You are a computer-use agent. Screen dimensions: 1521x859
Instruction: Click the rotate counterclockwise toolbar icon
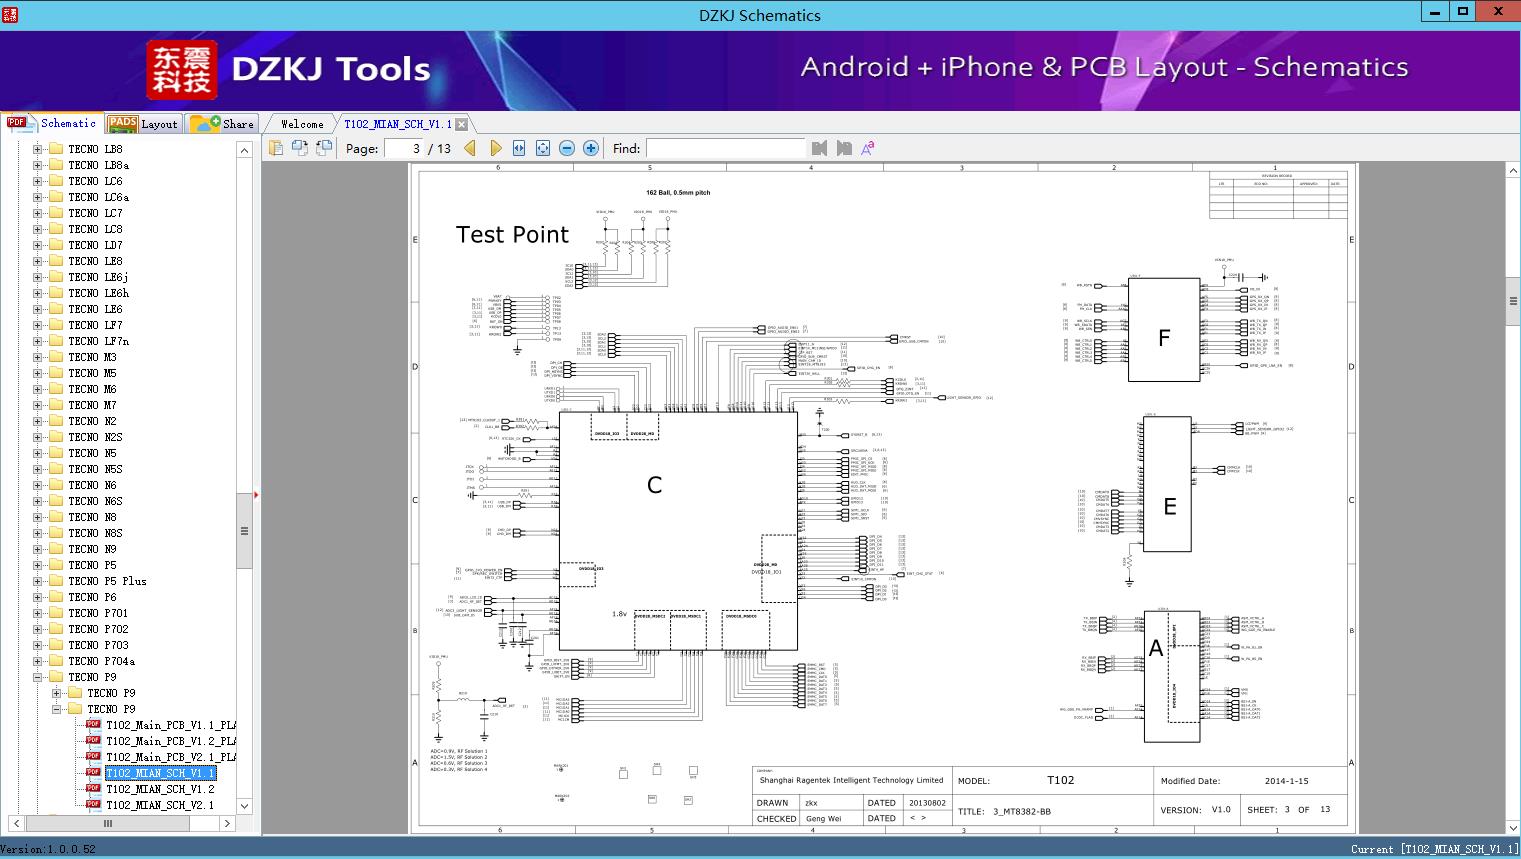[300, 148]
